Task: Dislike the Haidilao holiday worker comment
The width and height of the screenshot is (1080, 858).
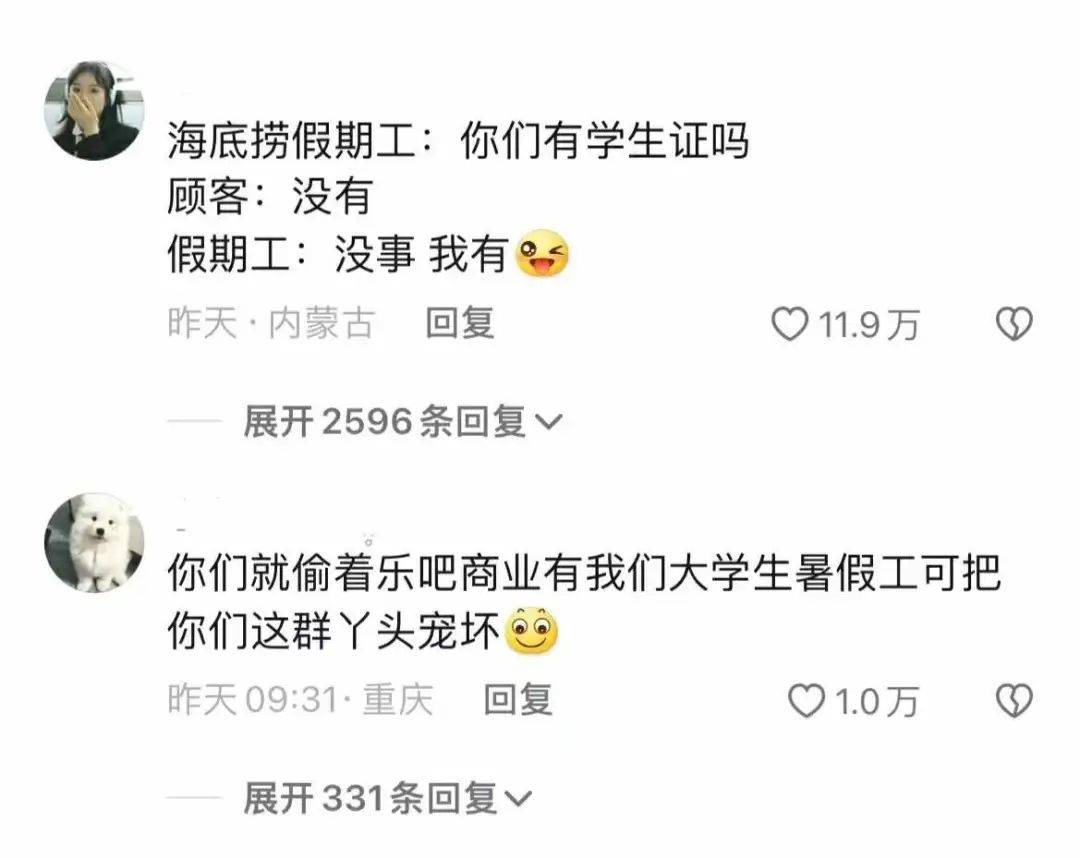Action: pos(1015,324)
